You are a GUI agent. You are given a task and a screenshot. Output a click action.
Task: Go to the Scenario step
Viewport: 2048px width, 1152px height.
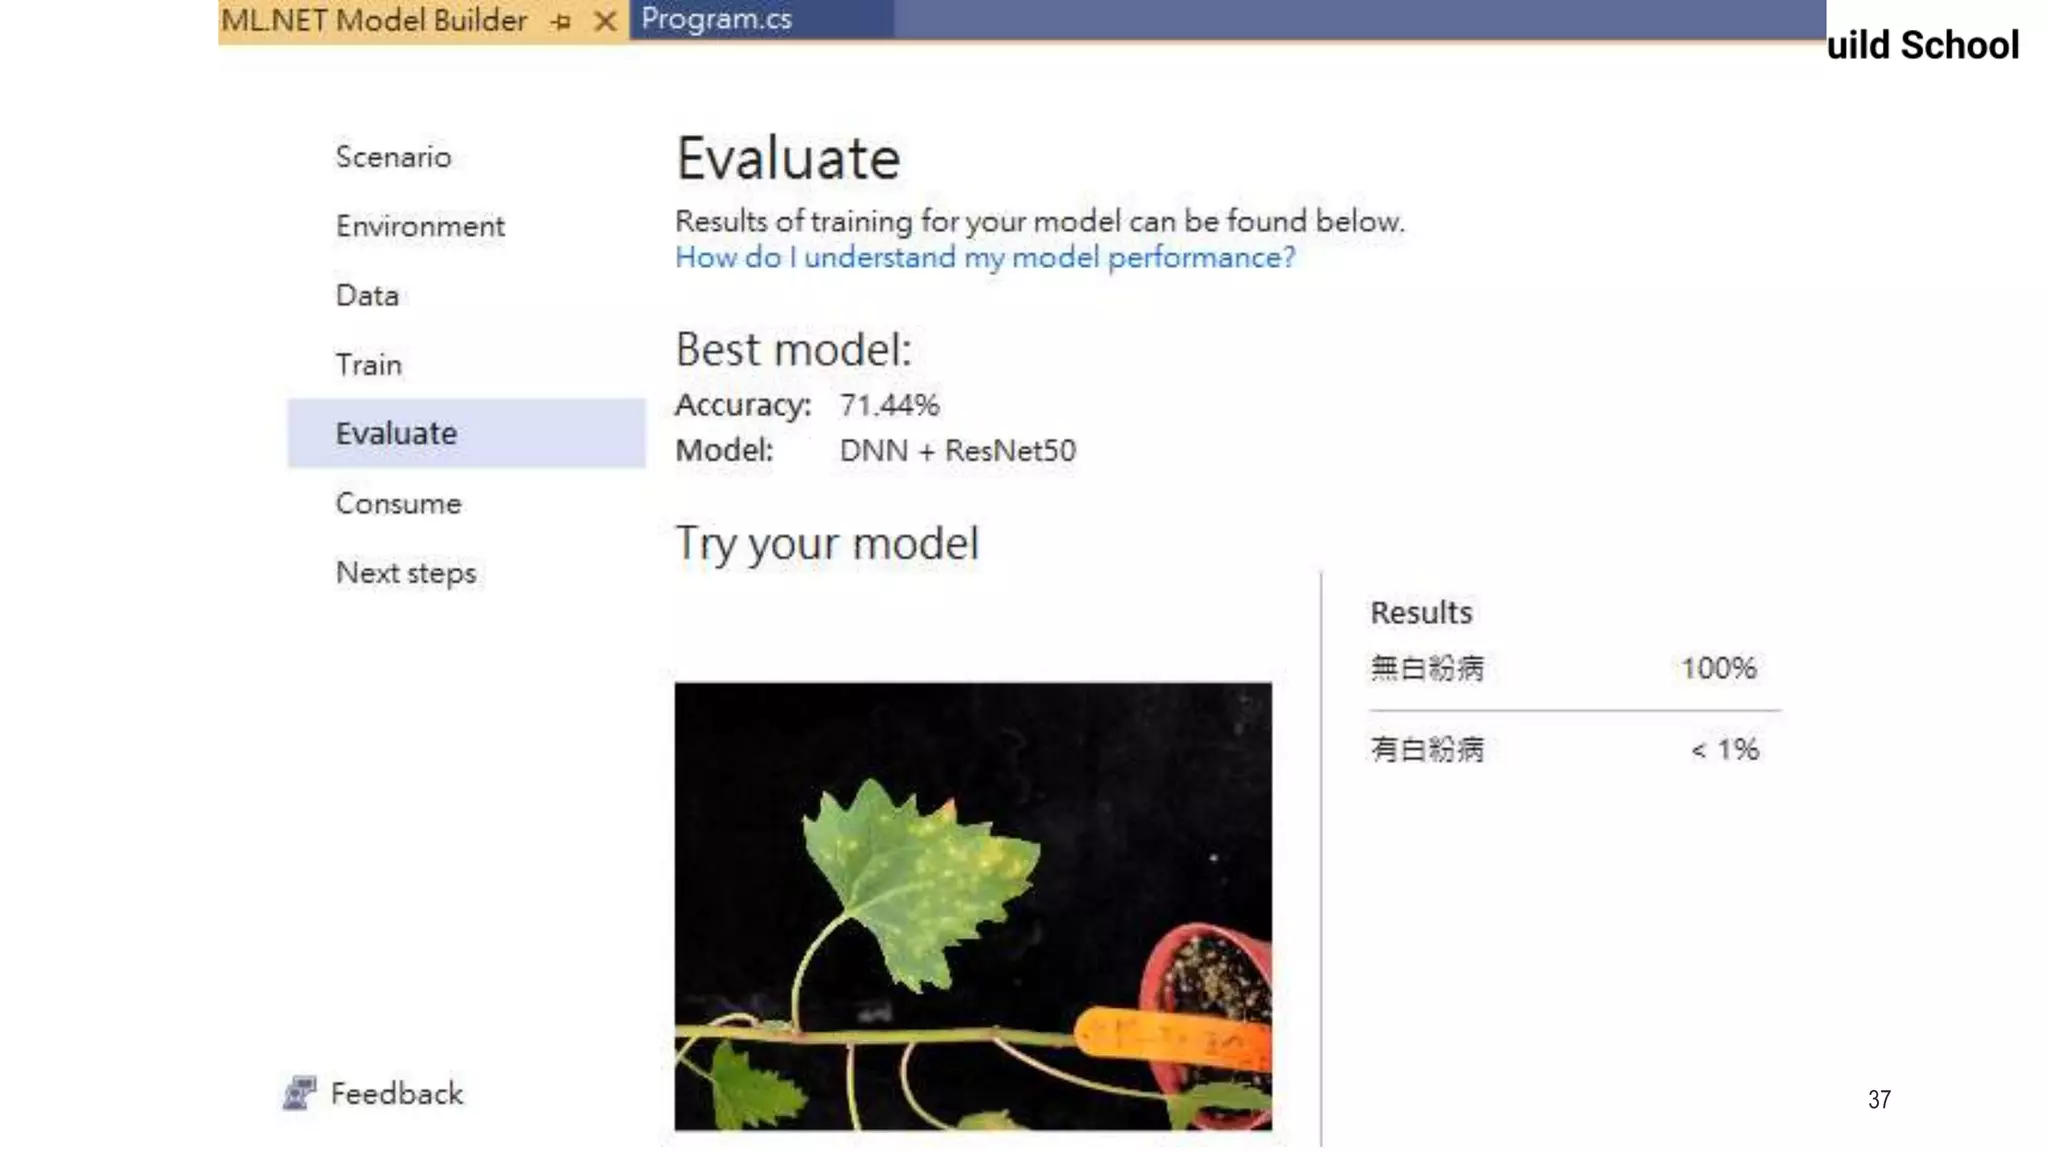[393, 157]
